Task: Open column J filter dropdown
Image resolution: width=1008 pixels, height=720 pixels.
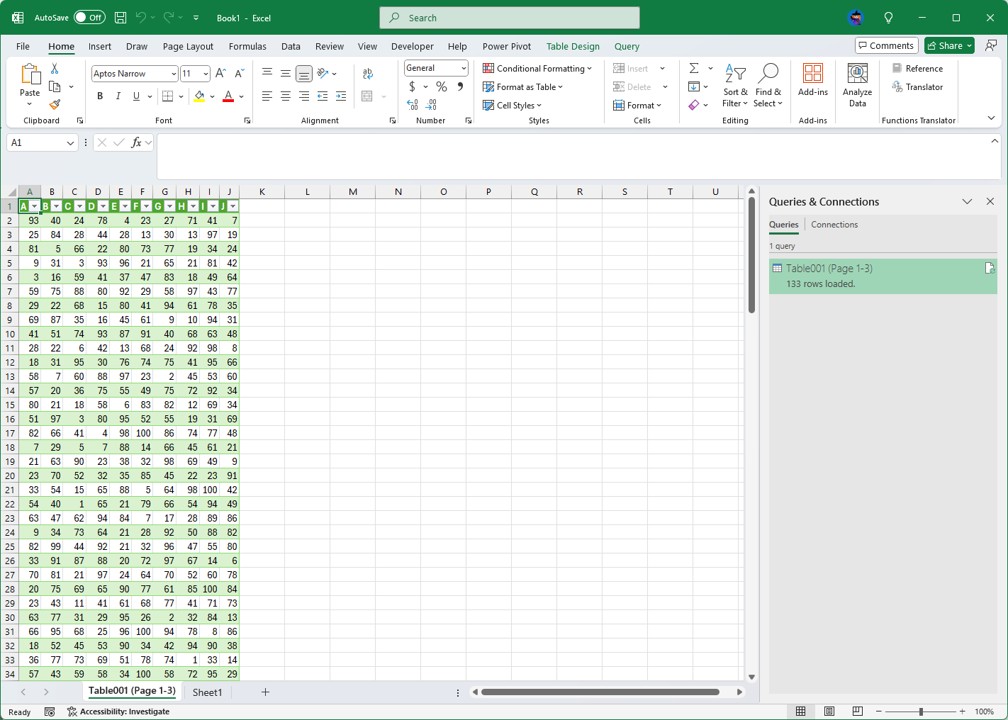Action: (233, 206)
